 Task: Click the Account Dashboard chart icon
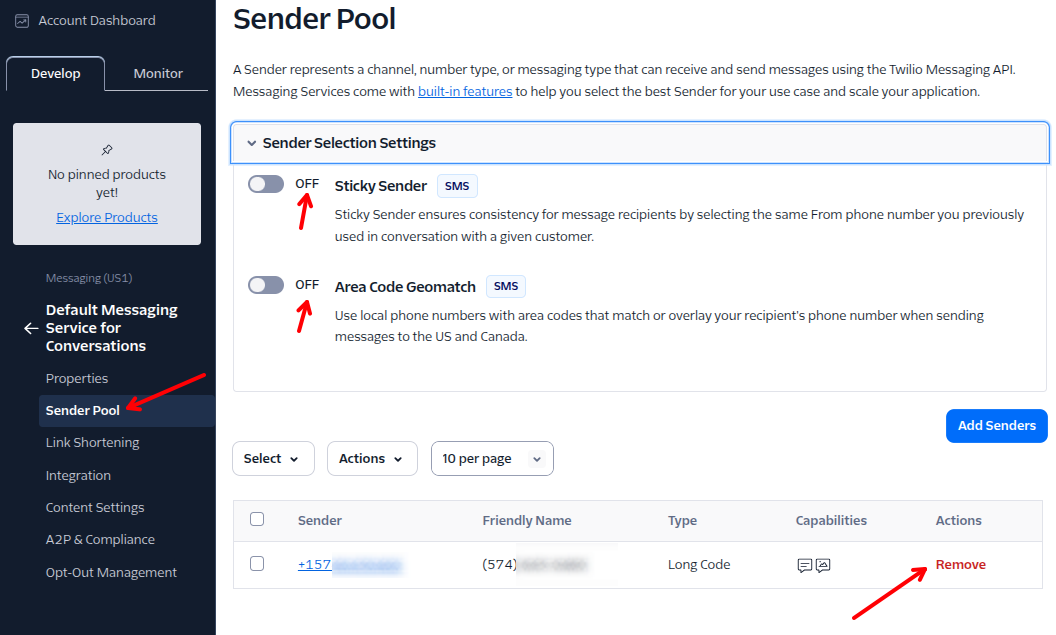pyautogui.click(x=22, y=20)
